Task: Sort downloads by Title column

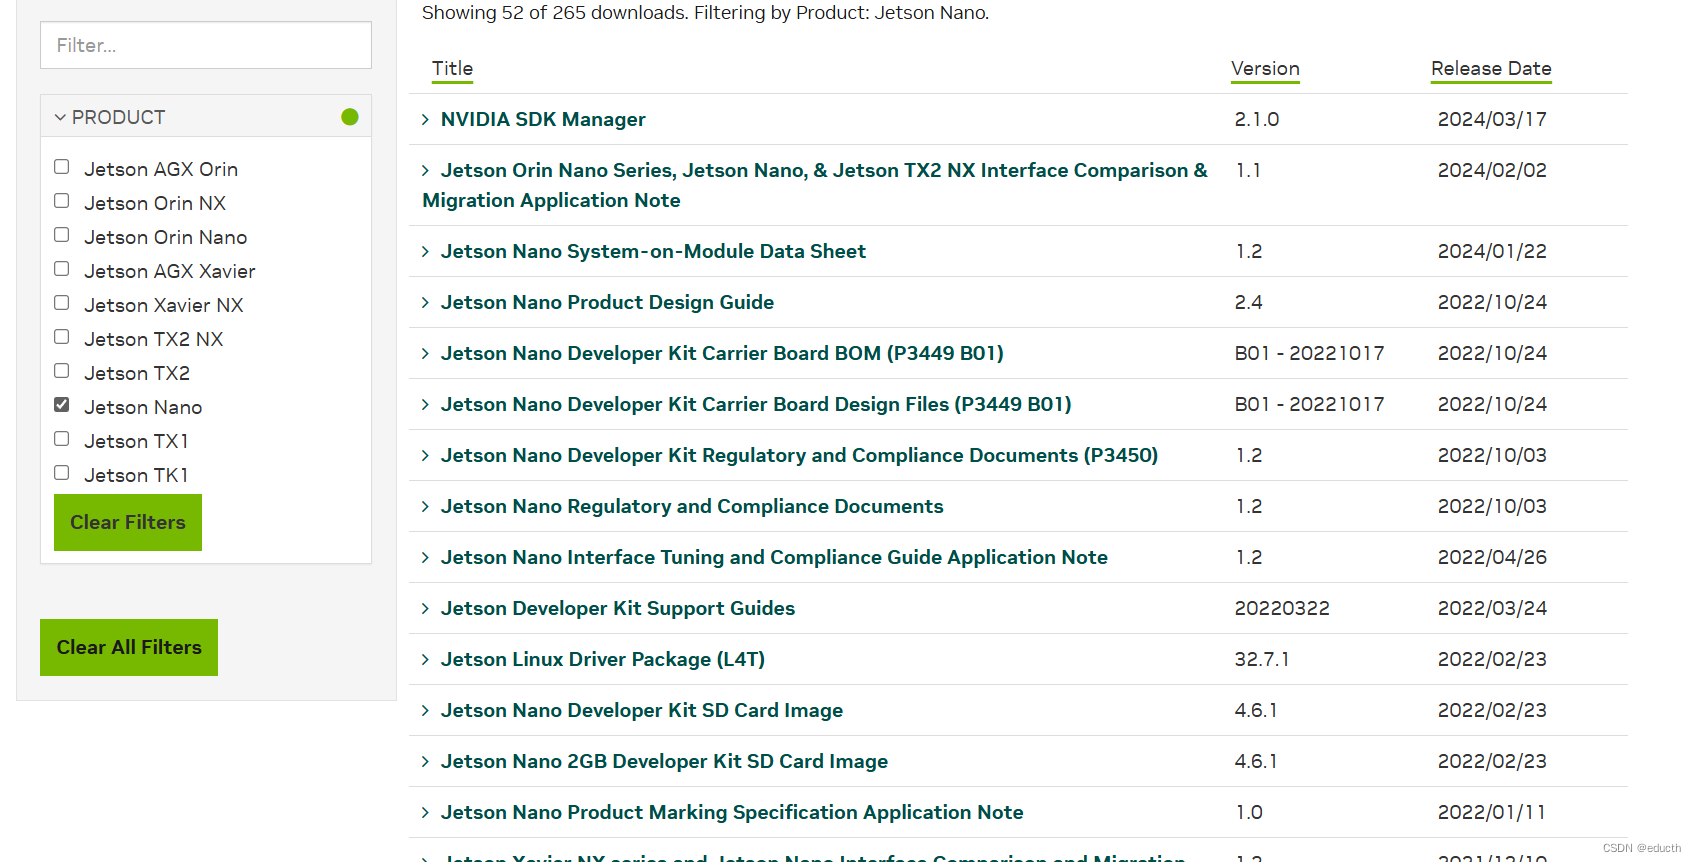Action: [452, 69]
